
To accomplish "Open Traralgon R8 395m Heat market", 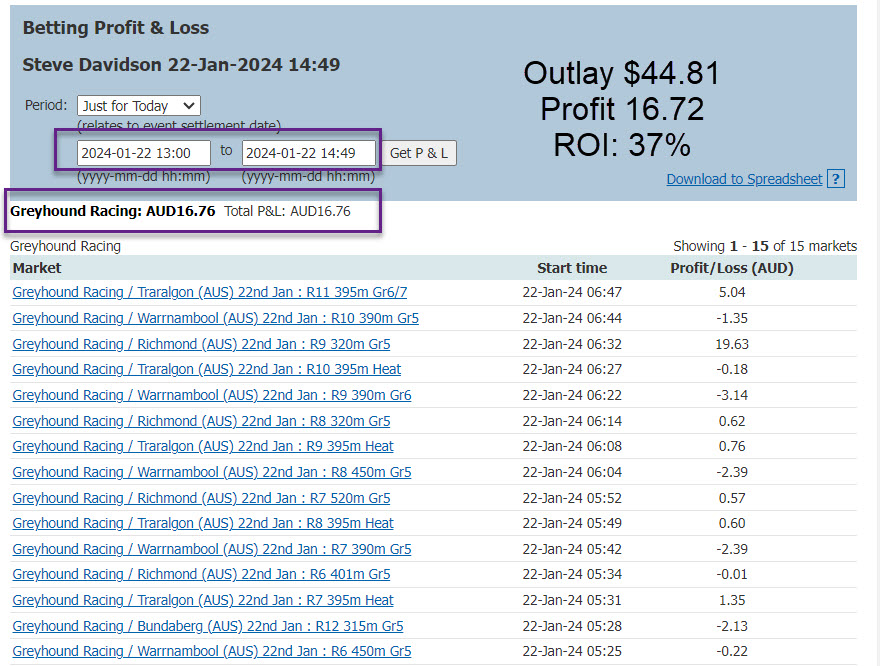I will point(203,523).
